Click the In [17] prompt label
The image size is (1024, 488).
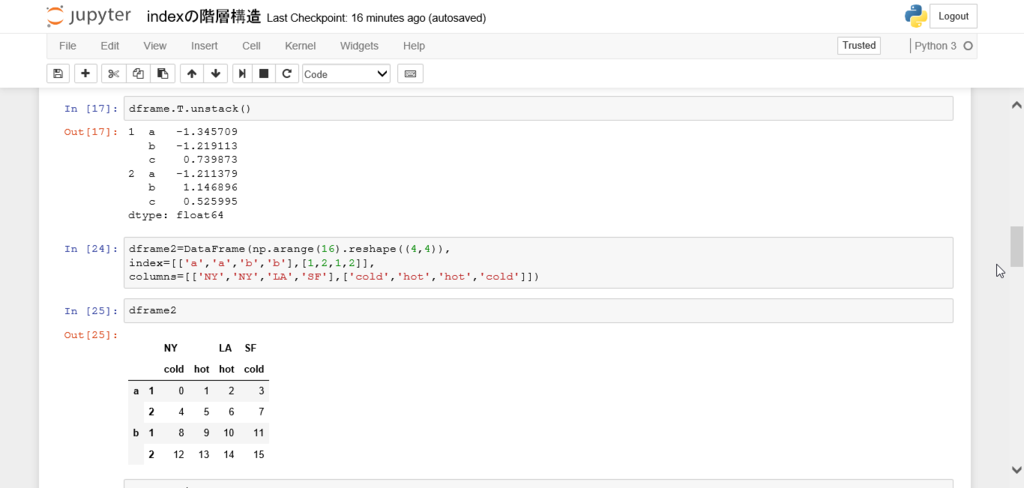(x=91, y=109)
